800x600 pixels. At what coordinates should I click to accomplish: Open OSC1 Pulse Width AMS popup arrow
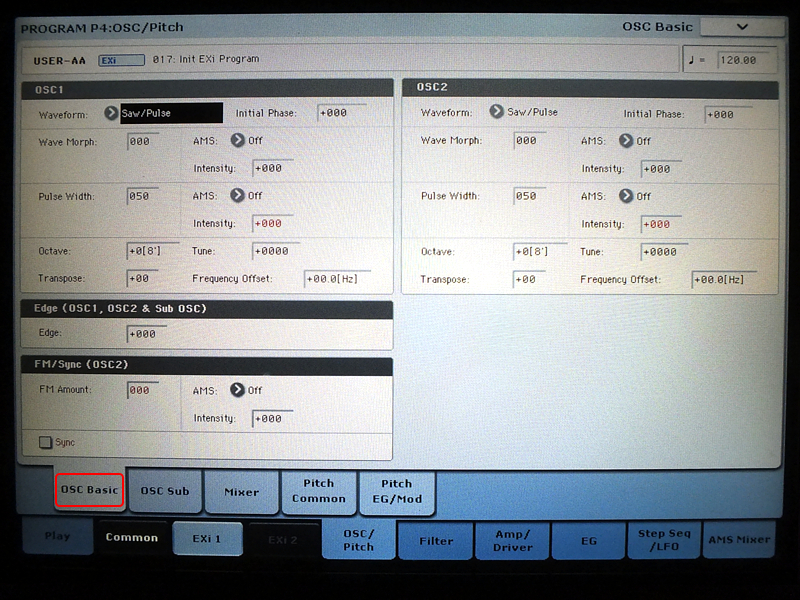[237, 195]
